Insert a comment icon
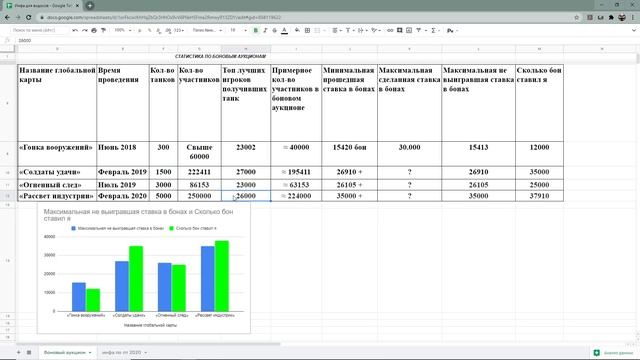This screenshot has height=360, width=640. pos(400,30)
